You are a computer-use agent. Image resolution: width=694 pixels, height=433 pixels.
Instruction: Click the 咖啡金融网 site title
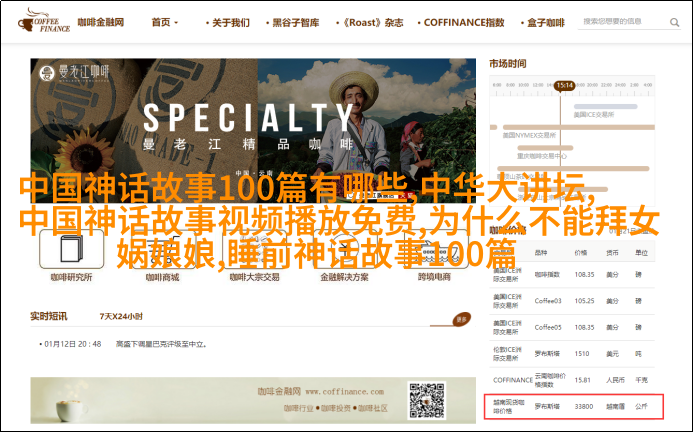click(x=101, y=22)
